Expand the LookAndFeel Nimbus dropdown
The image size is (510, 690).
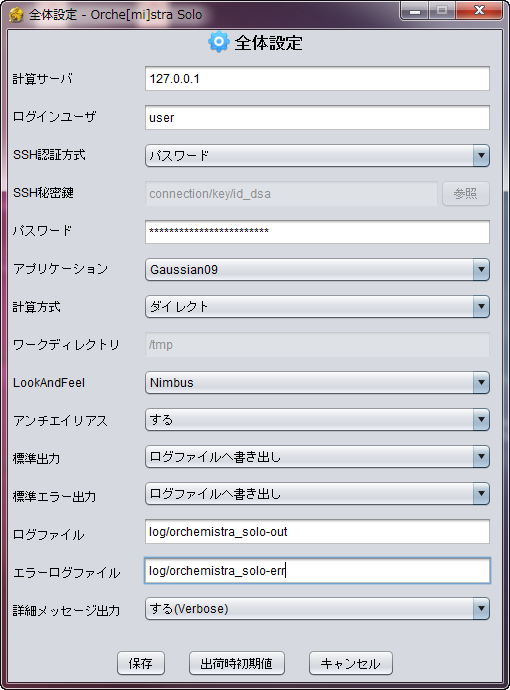pyautogui.click(x=317, y=382)
